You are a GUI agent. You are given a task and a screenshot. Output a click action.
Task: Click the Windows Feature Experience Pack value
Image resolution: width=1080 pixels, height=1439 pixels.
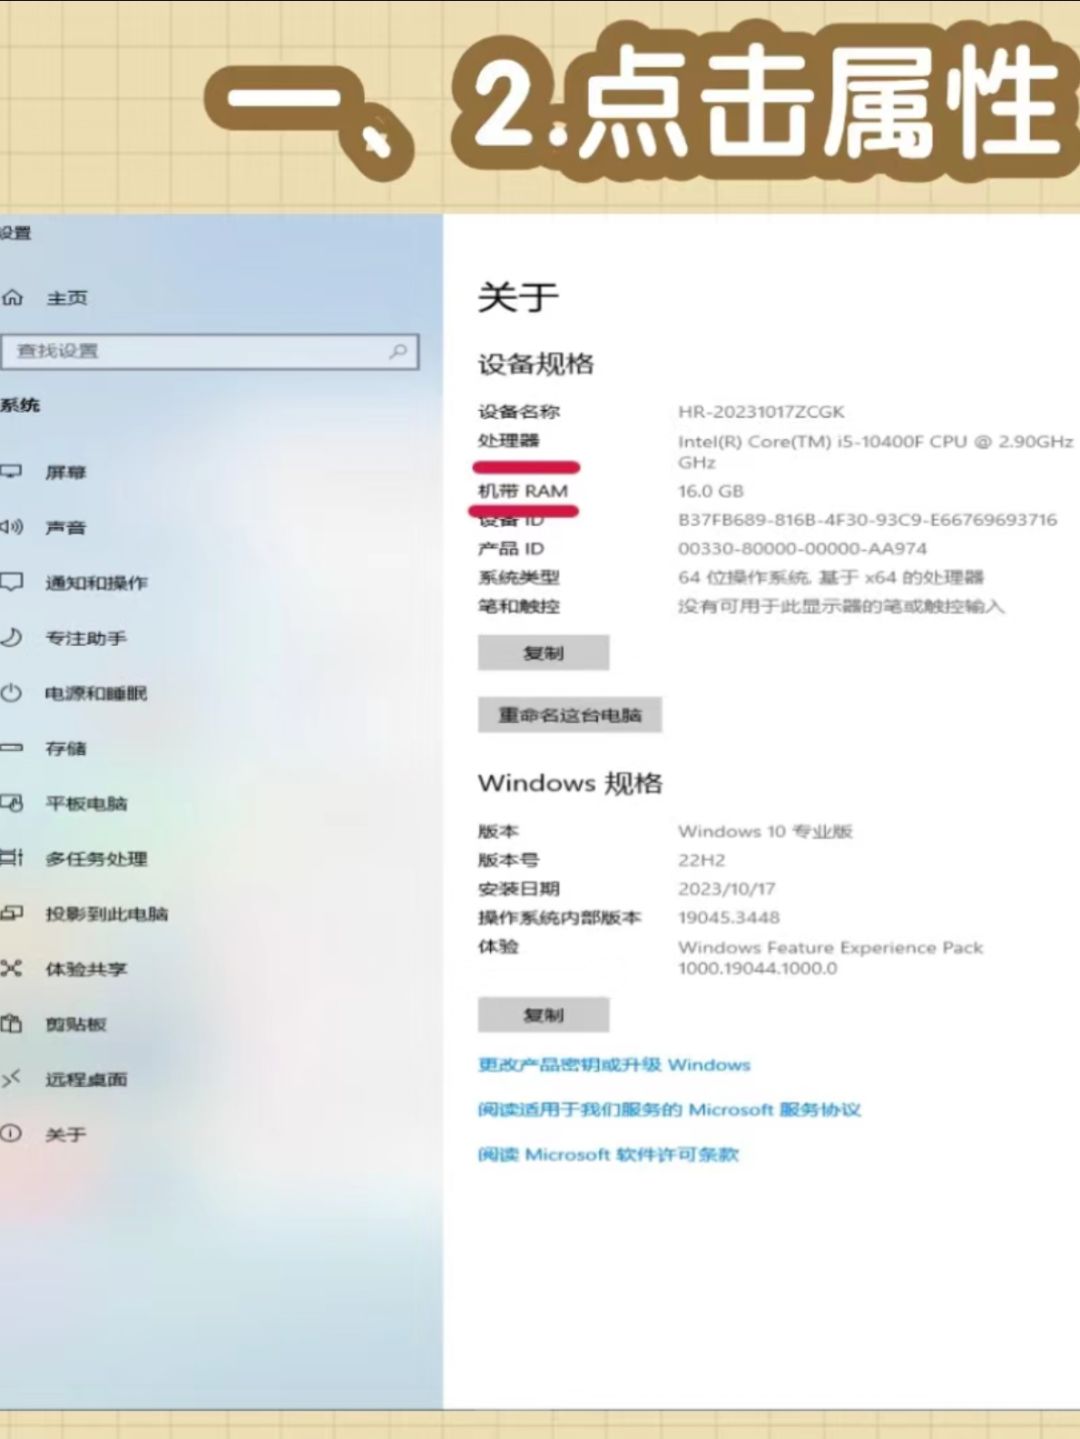(x=830, y=957)
